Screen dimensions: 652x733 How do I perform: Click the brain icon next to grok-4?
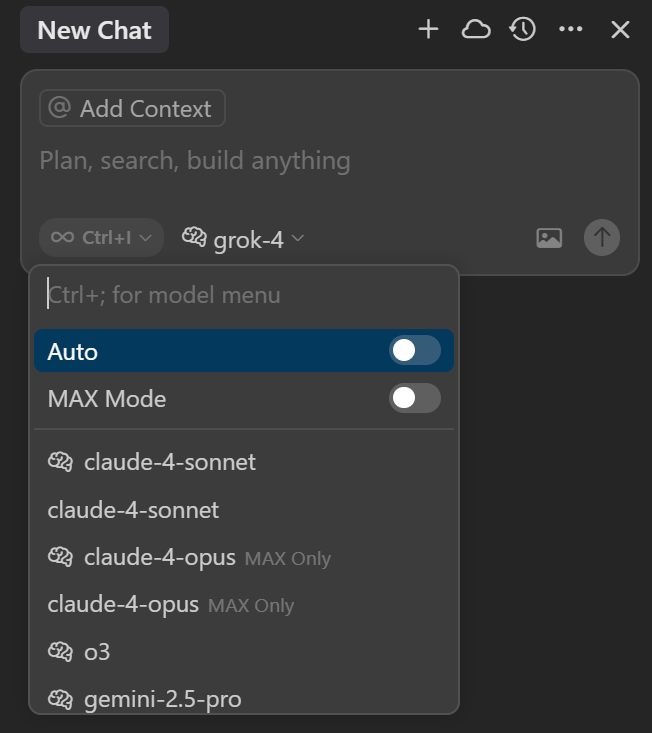pos(194,237)
